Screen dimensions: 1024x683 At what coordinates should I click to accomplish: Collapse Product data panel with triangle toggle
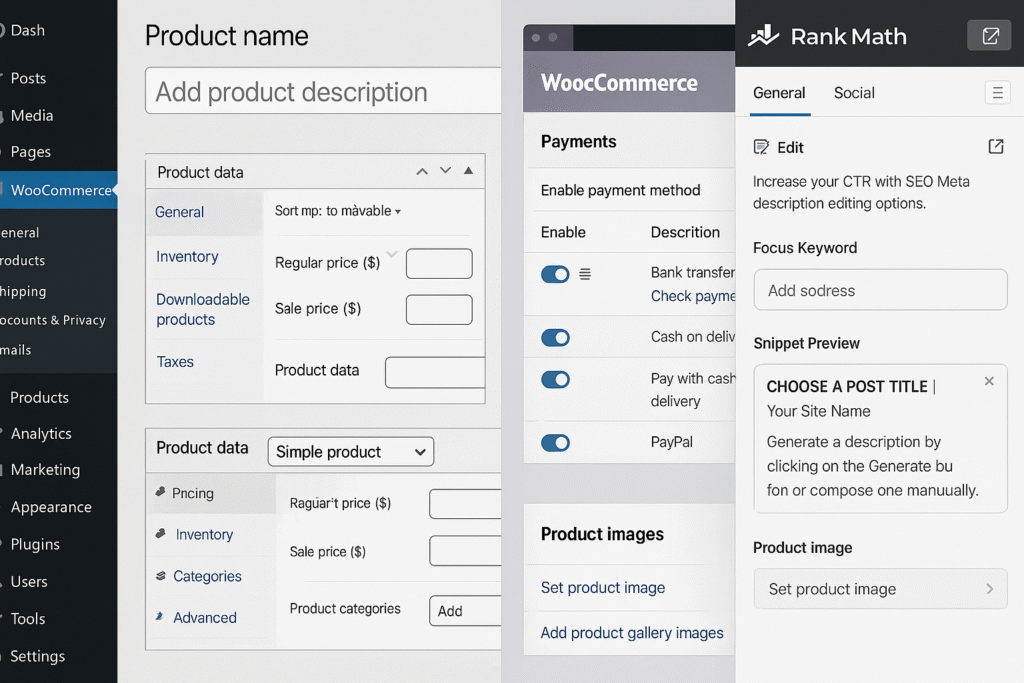point(468,170)
